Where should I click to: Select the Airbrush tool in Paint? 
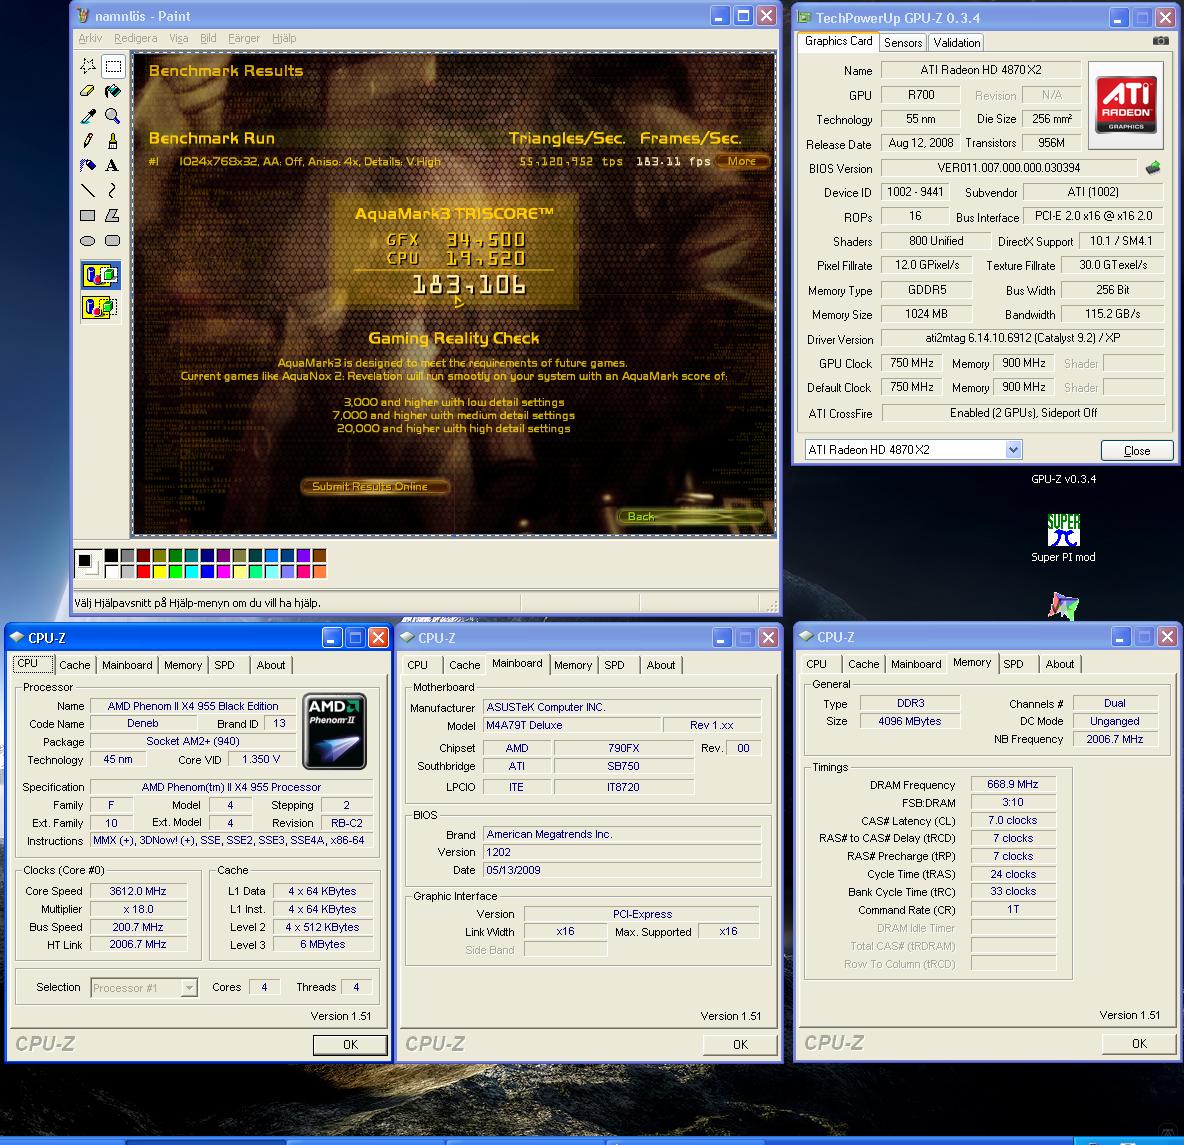88,165
